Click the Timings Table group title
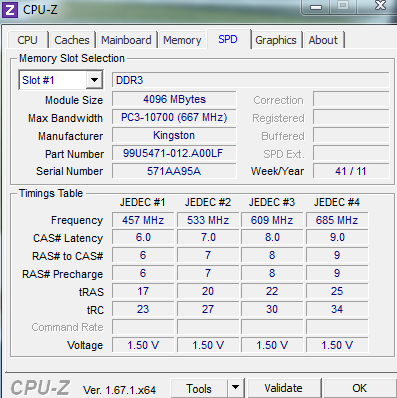 click(x=51, y=193)
